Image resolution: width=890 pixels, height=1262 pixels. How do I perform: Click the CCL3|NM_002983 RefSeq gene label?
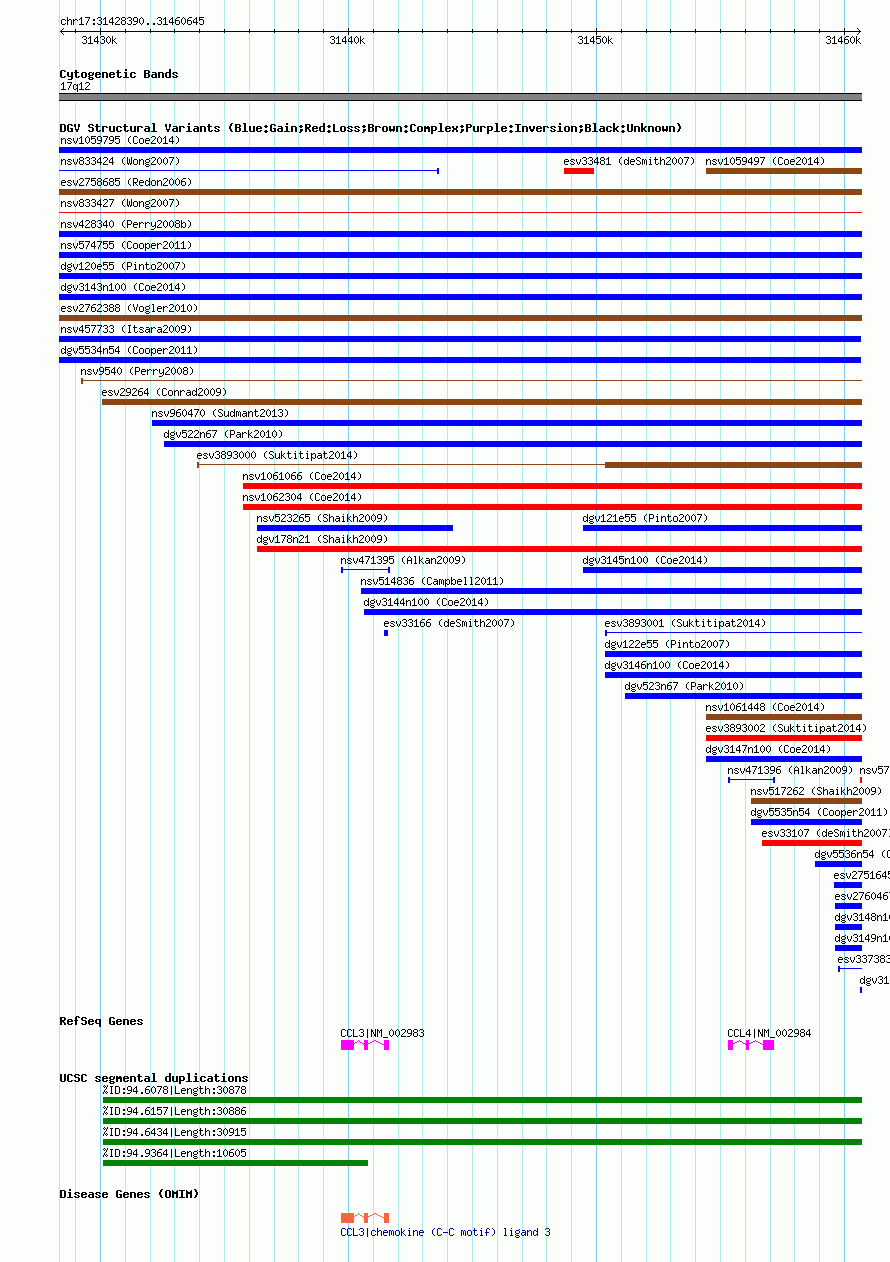[383, 1033]
